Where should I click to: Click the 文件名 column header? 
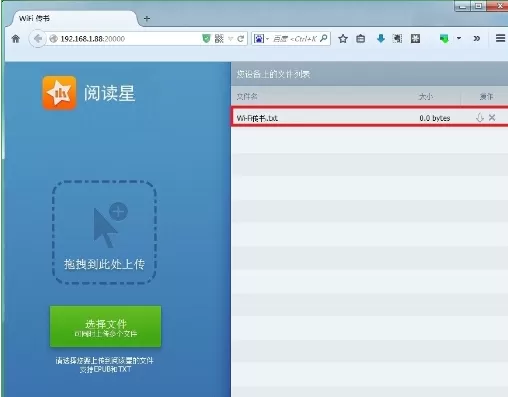[x=247, y=97]
